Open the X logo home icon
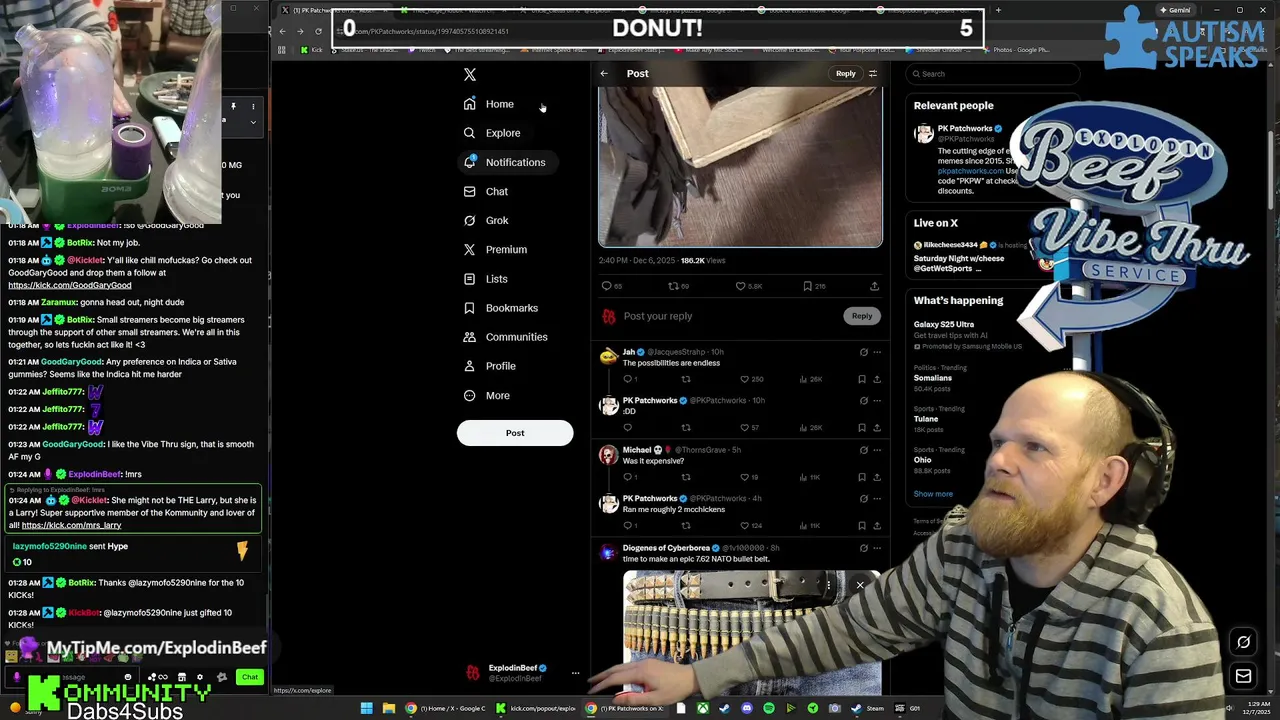1280x720 pixels. 470,74
